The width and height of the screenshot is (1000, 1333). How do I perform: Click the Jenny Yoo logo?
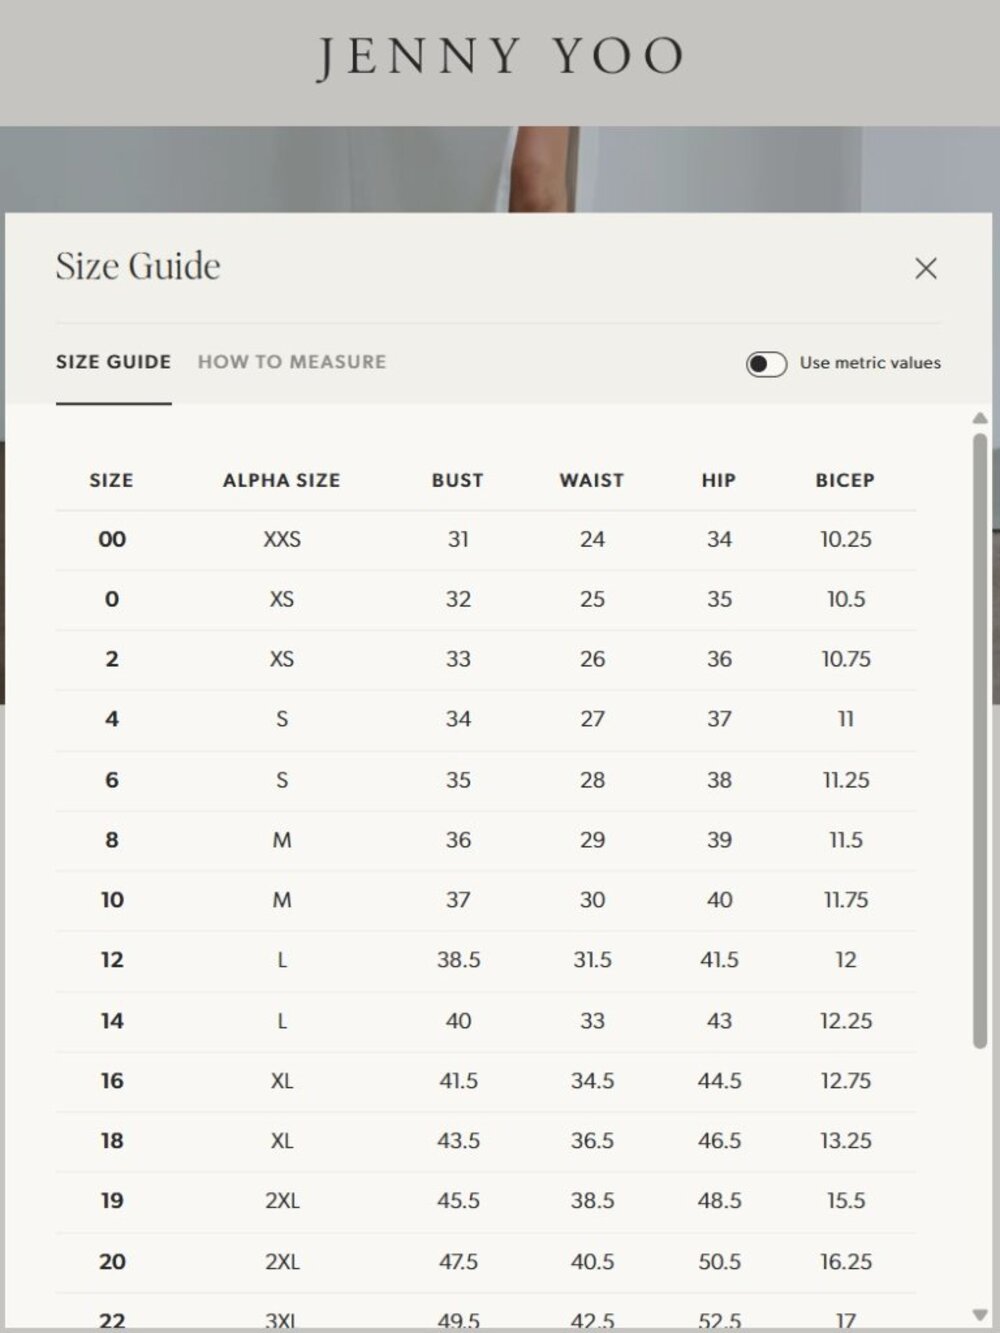click(500, 57)
